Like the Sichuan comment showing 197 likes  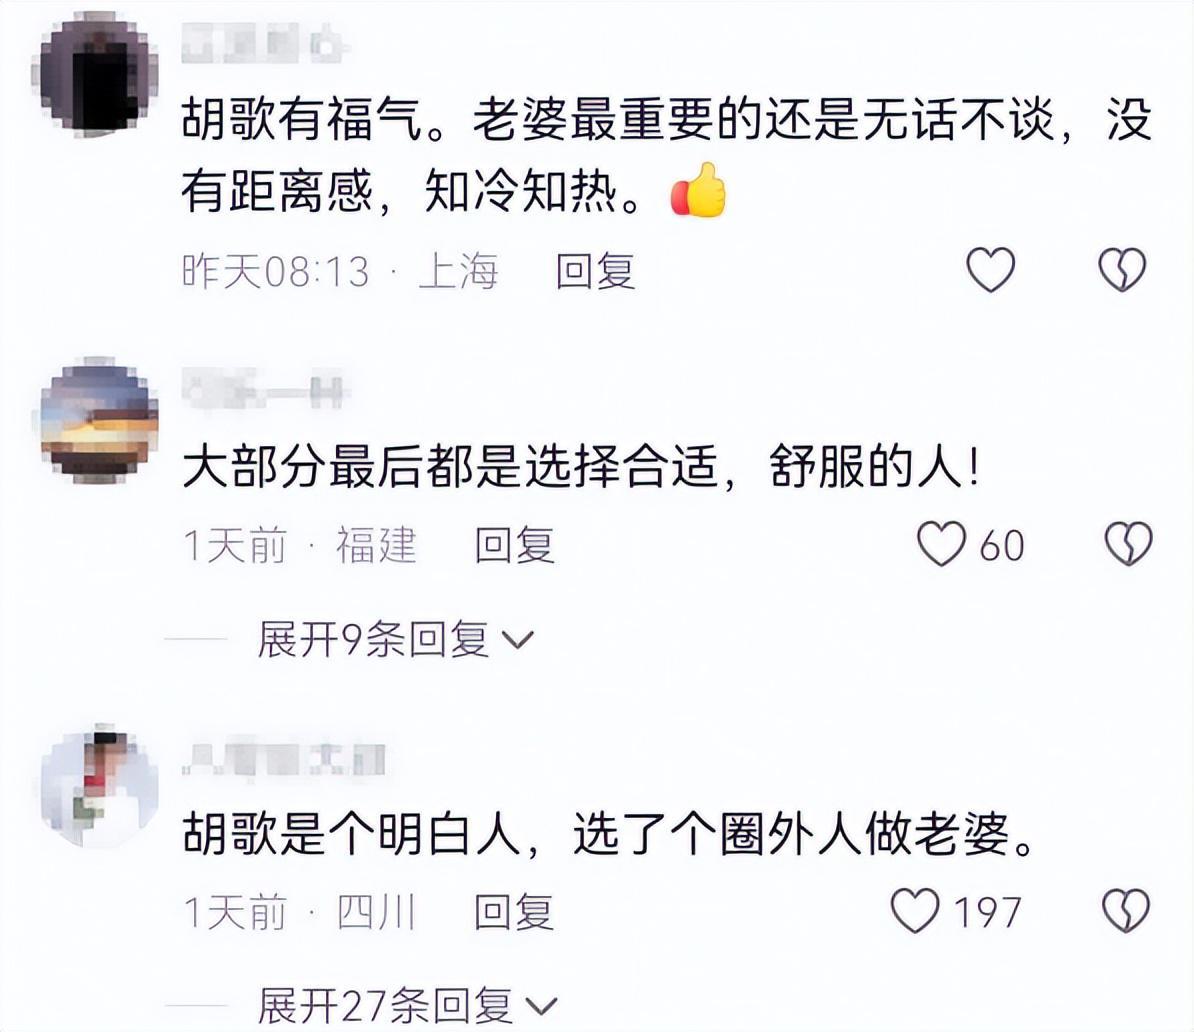[915, 911]
